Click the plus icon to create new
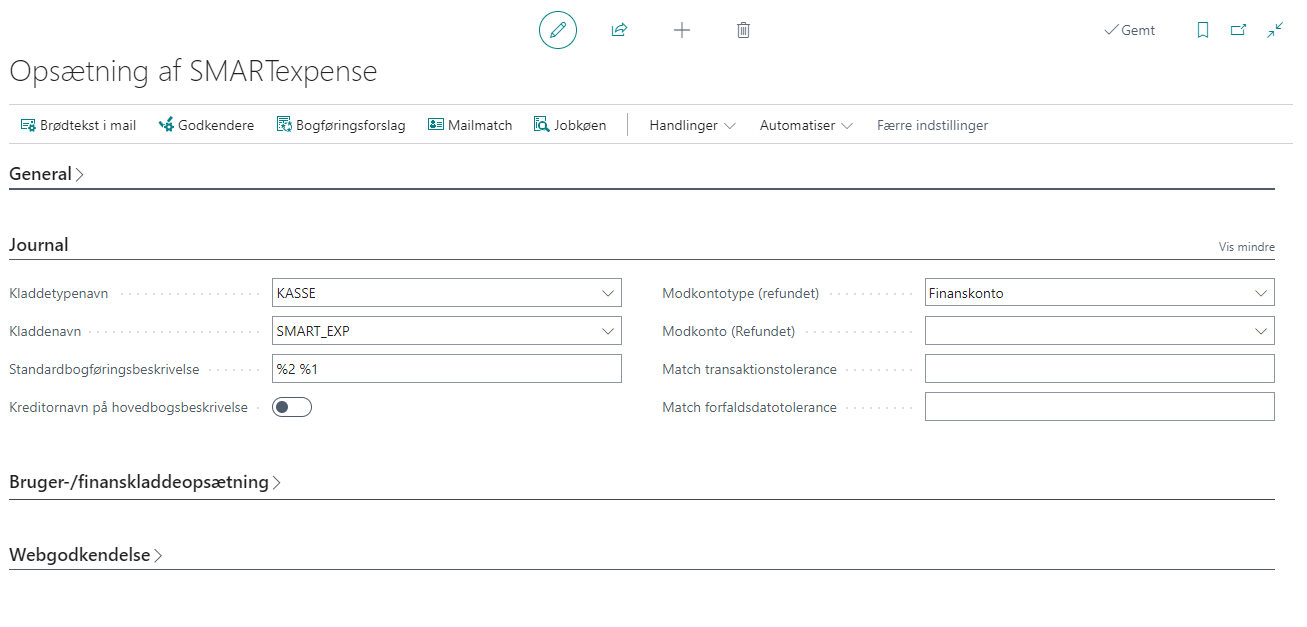The image size is (1307, 627). tap(682, 30)
